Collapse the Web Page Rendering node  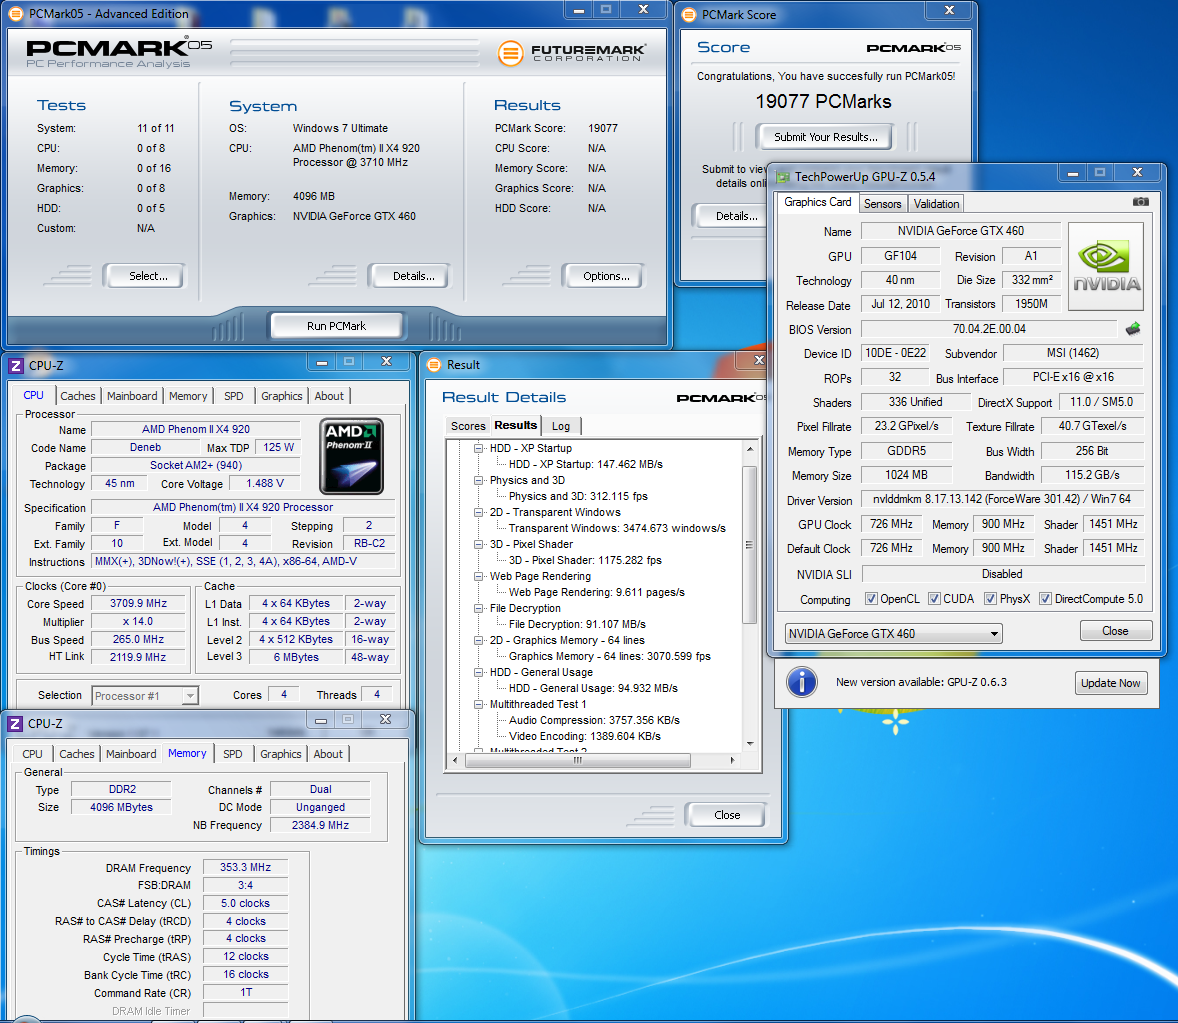pyautogui.click(x=479, y=577)
